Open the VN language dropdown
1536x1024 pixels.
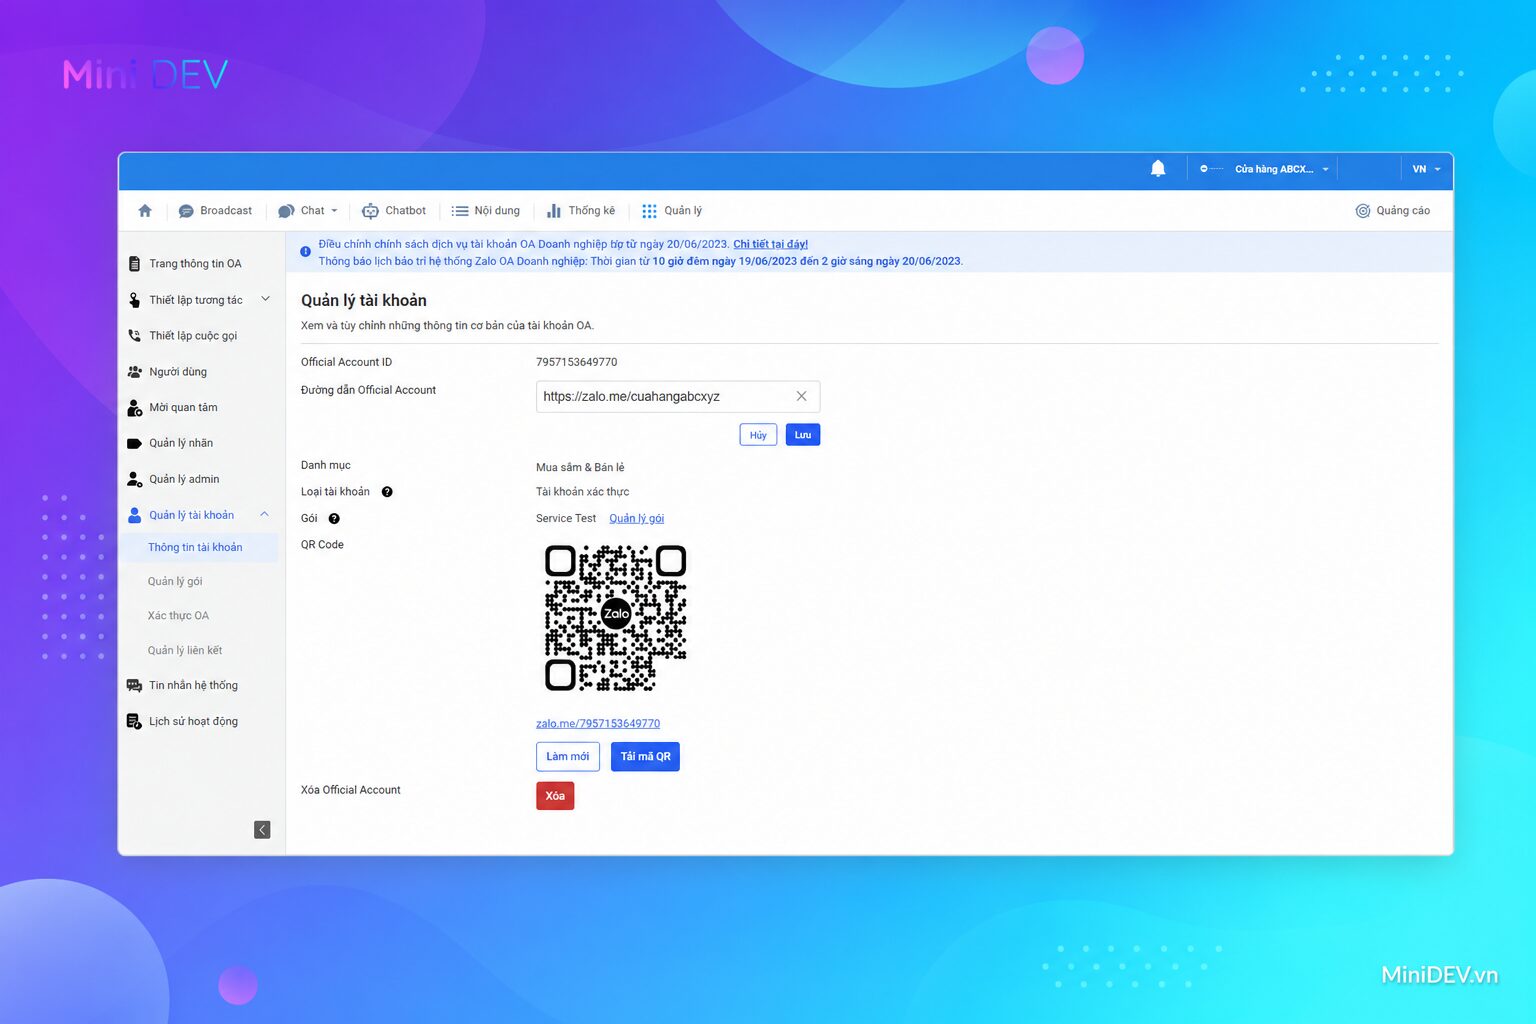click(x=1426, y=169)
